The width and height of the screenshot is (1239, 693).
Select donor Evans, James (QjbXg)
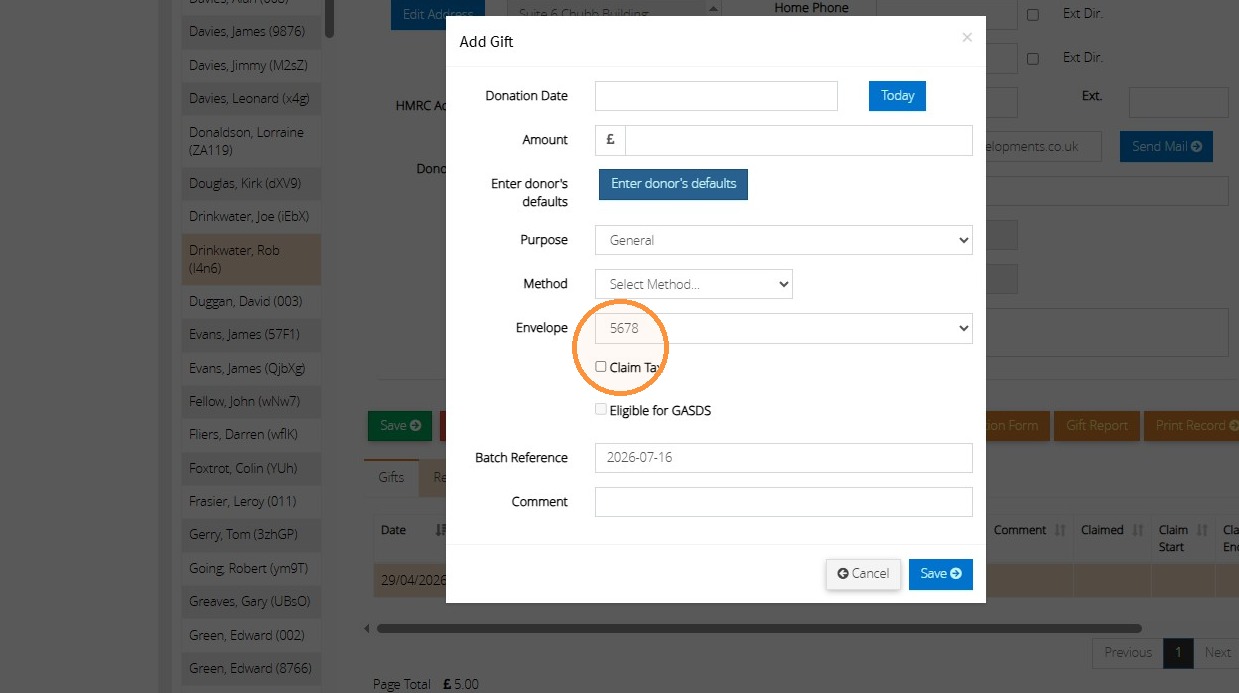(x=251, y=368)
